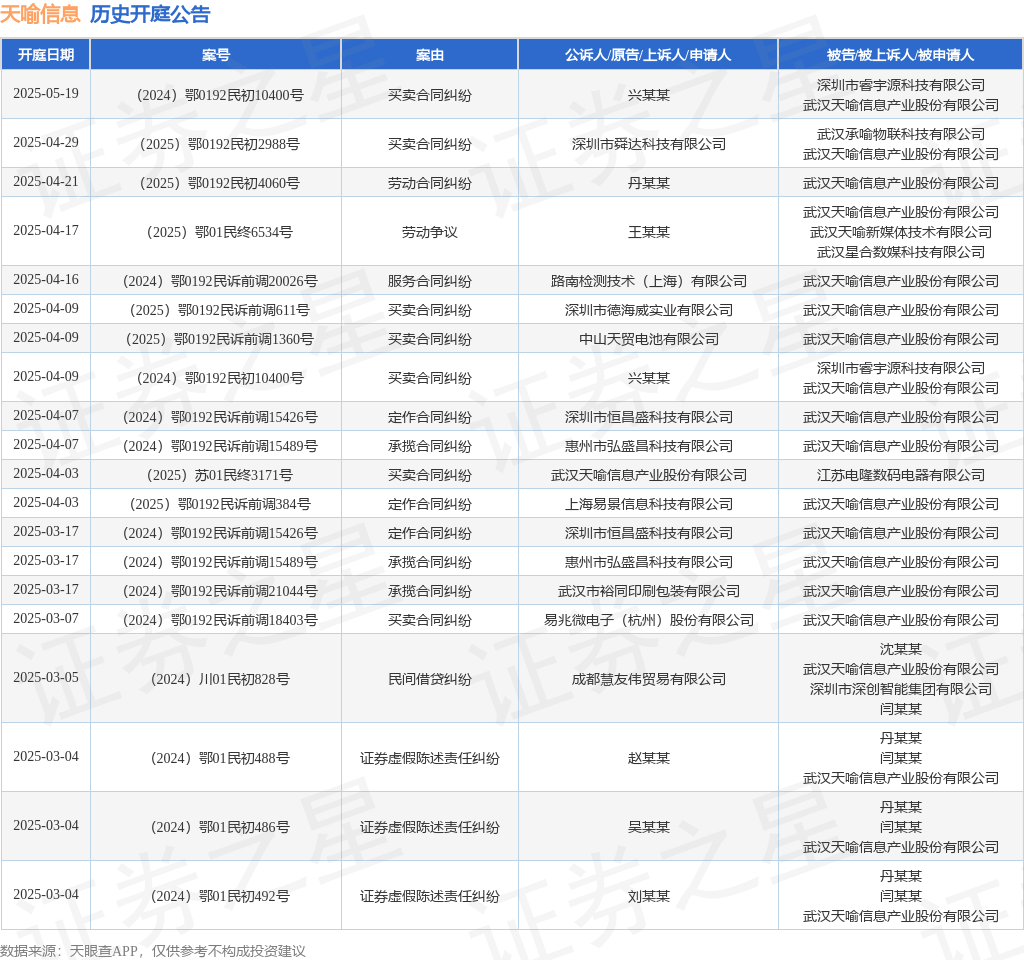
Task: Click date cell 2025-04-21
Action: 46,182
